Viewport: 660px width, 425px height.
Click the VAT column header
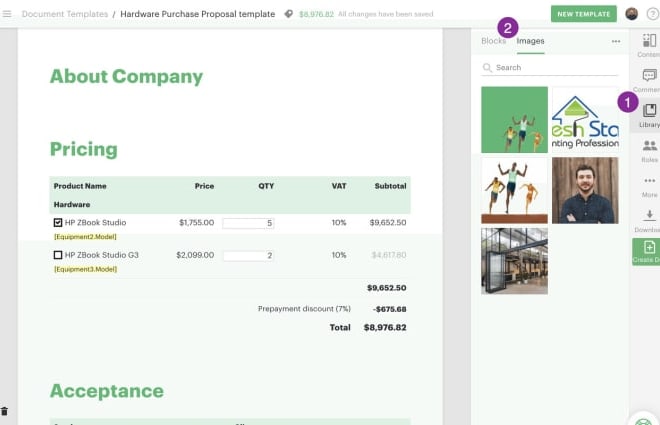339,186
